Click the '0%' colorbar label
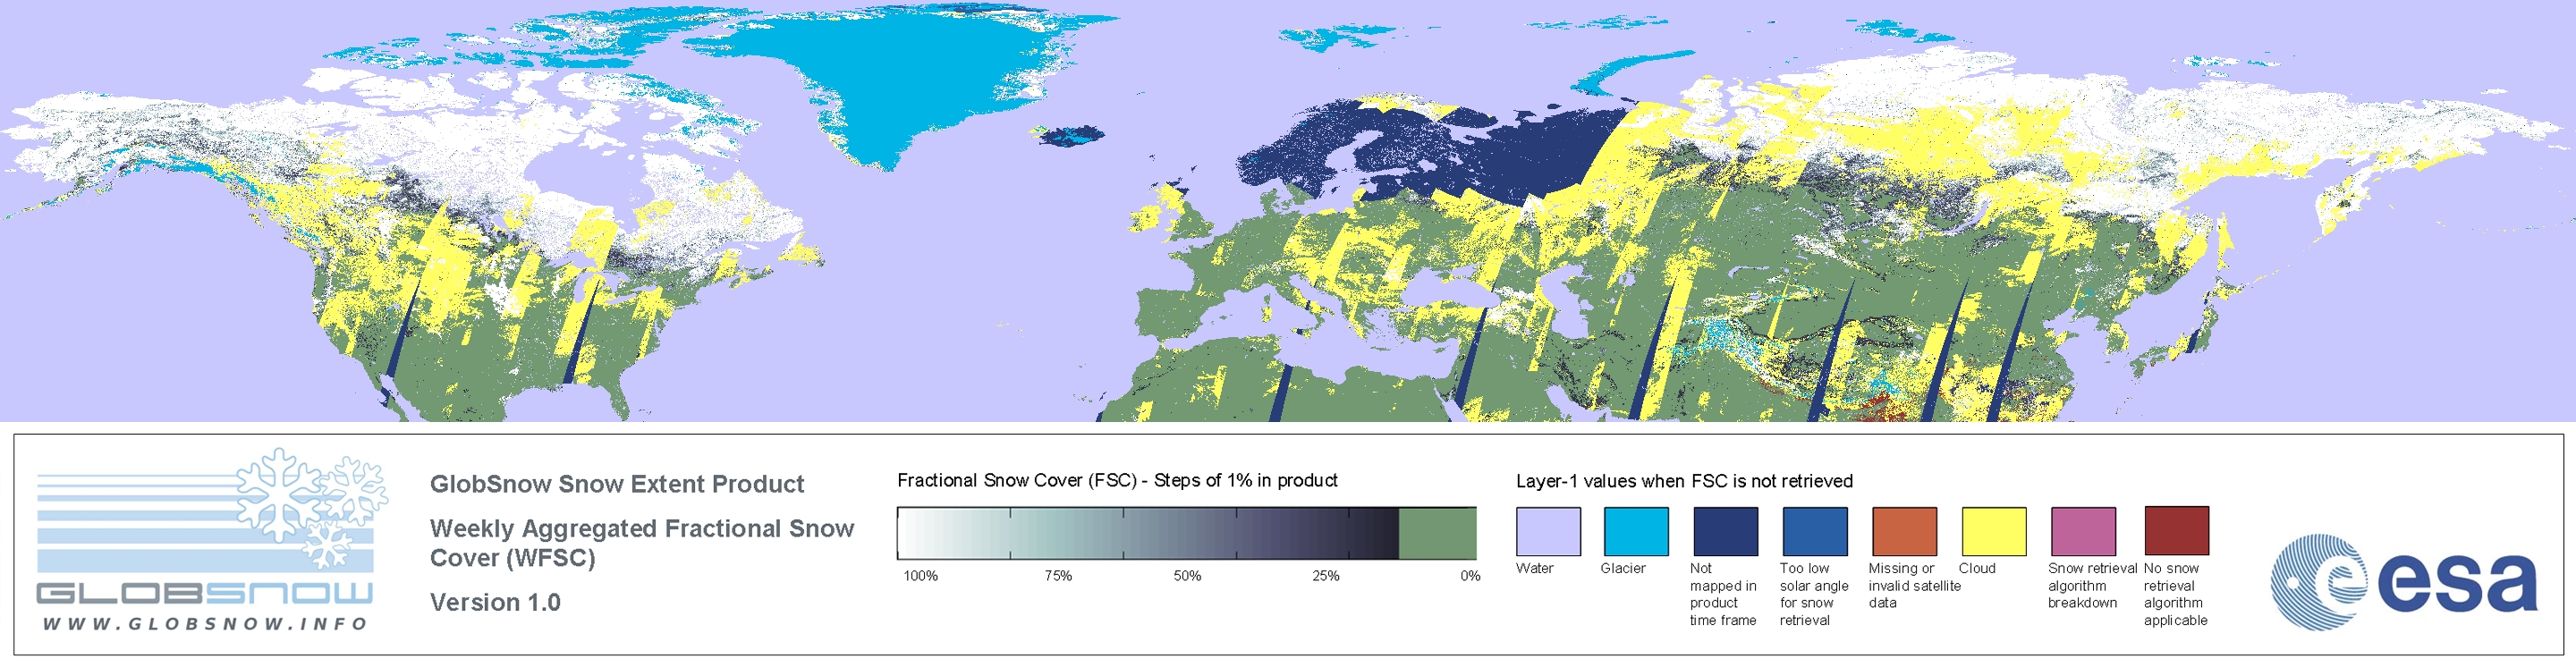Viewport: 2576px width, 667px height. tap(1470, 576)
